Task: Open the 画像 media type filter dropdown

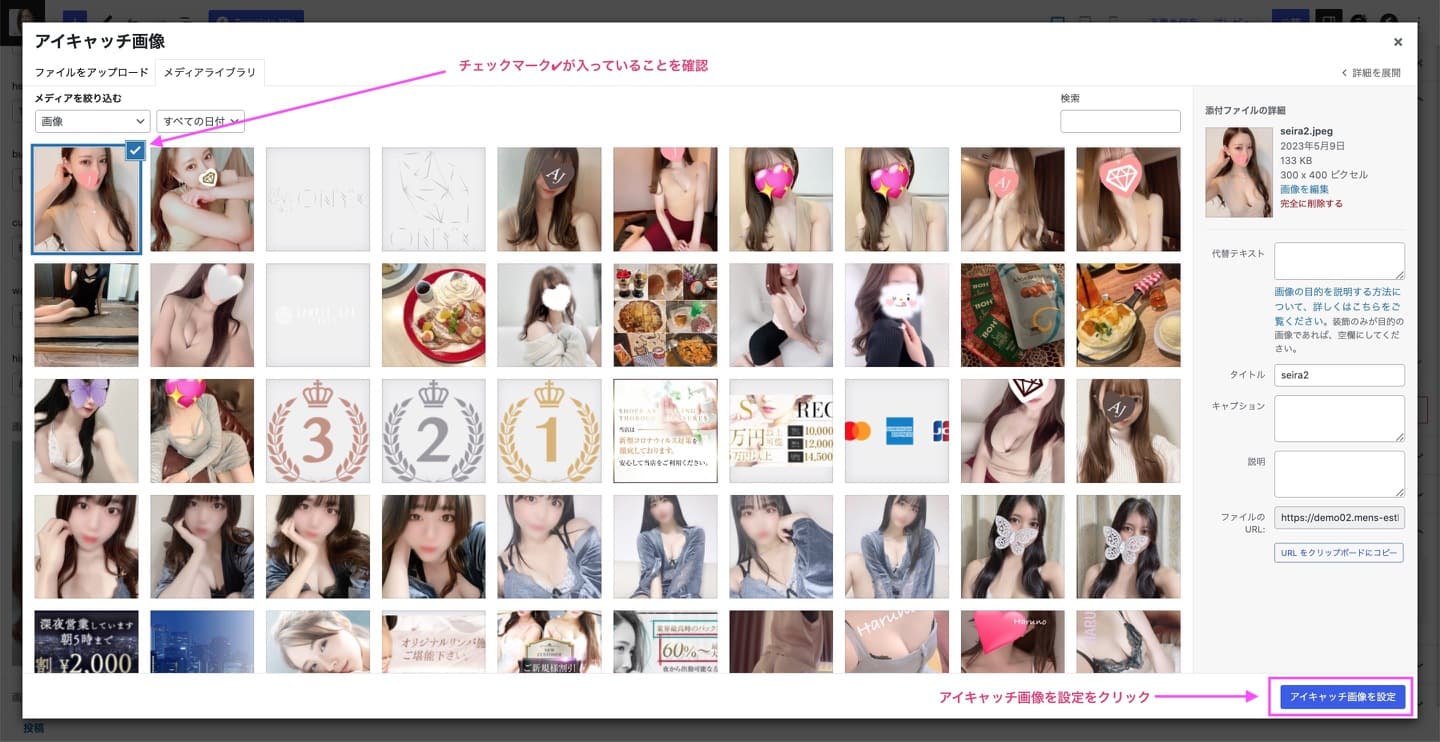Action: coord(92,121)
